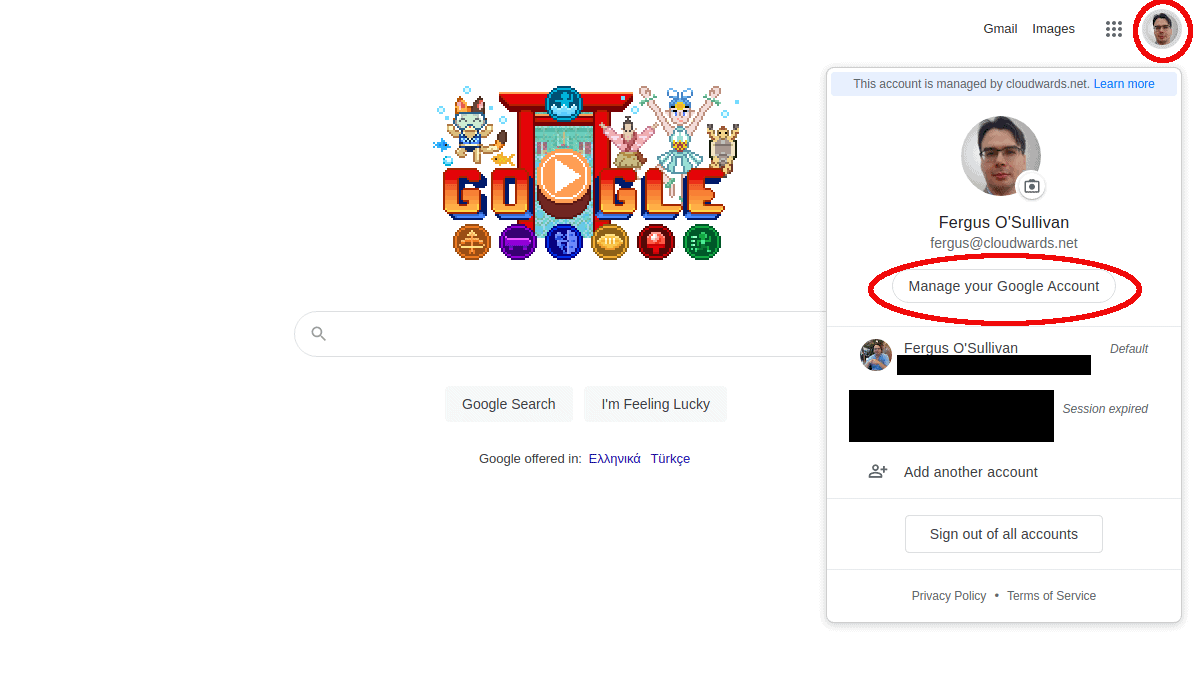Click the small avatar beside Fergus O'Sullivan Default
The width and height of the screenshot is (1193, 690).
point(876,355)
